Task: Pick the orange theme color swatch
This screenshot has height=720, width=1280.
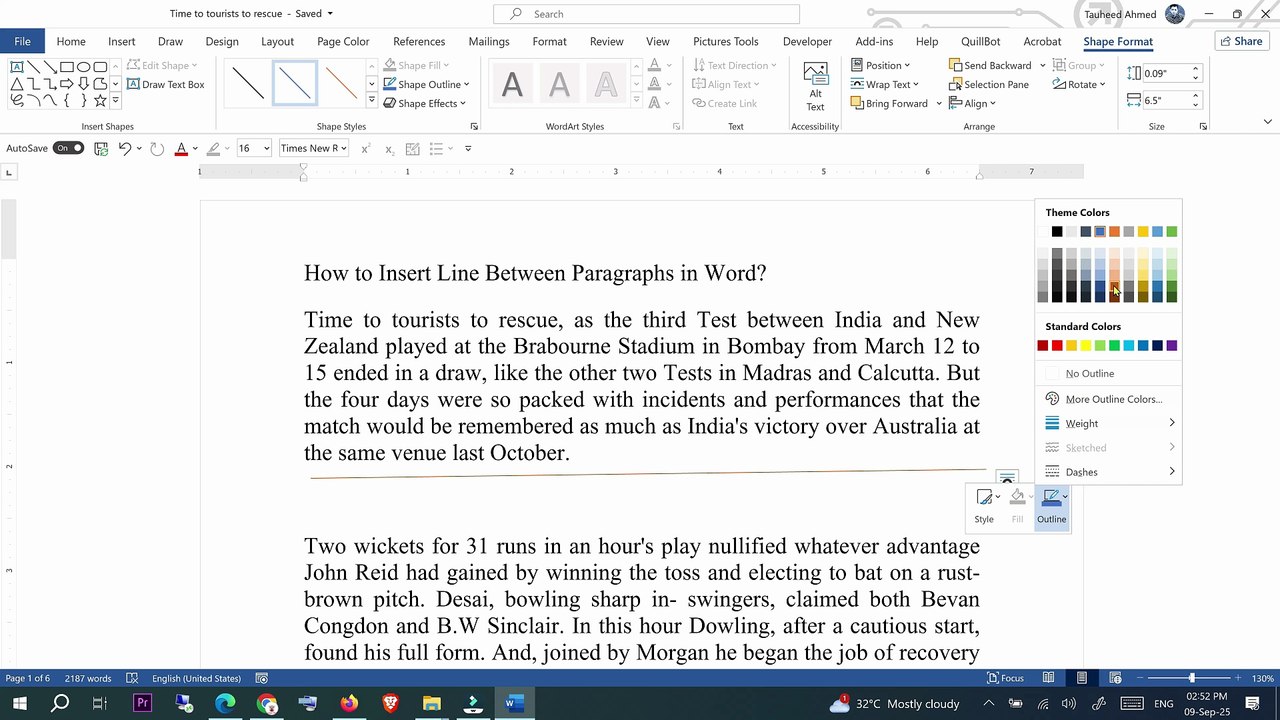Action: (x=1114, y=232)
